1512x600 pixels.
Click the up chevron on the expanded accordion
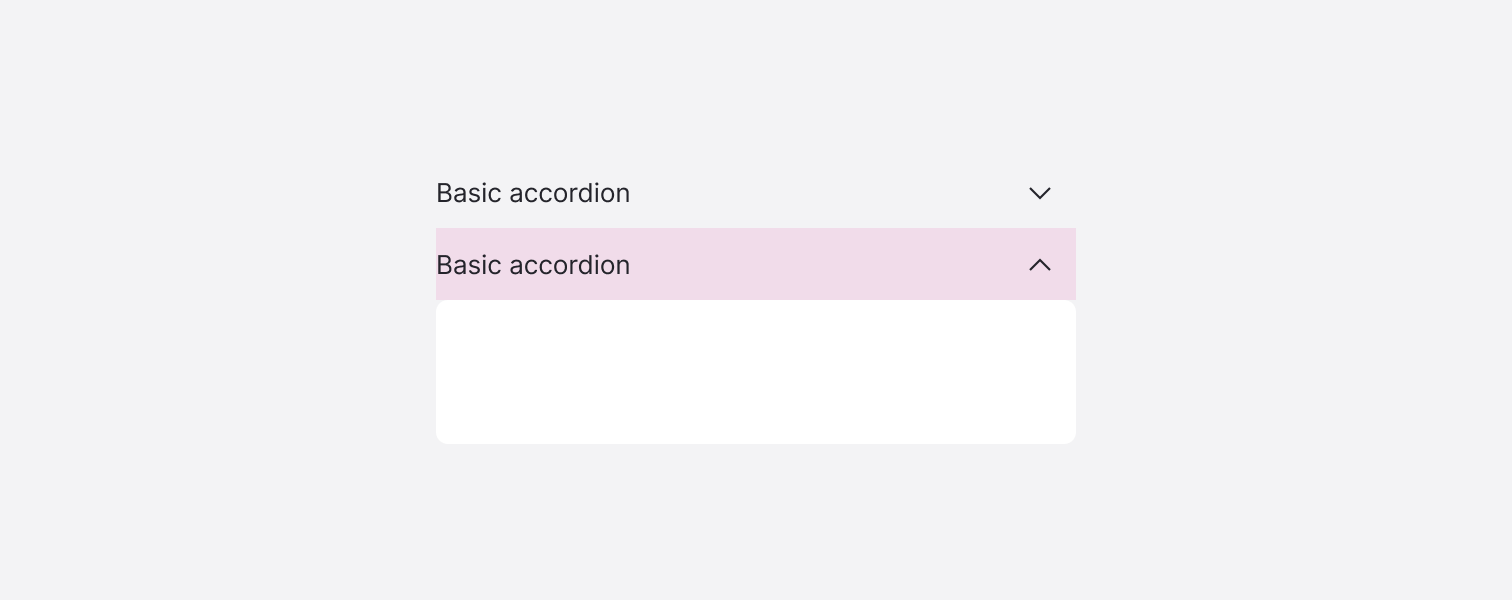tap(1040, 265)
